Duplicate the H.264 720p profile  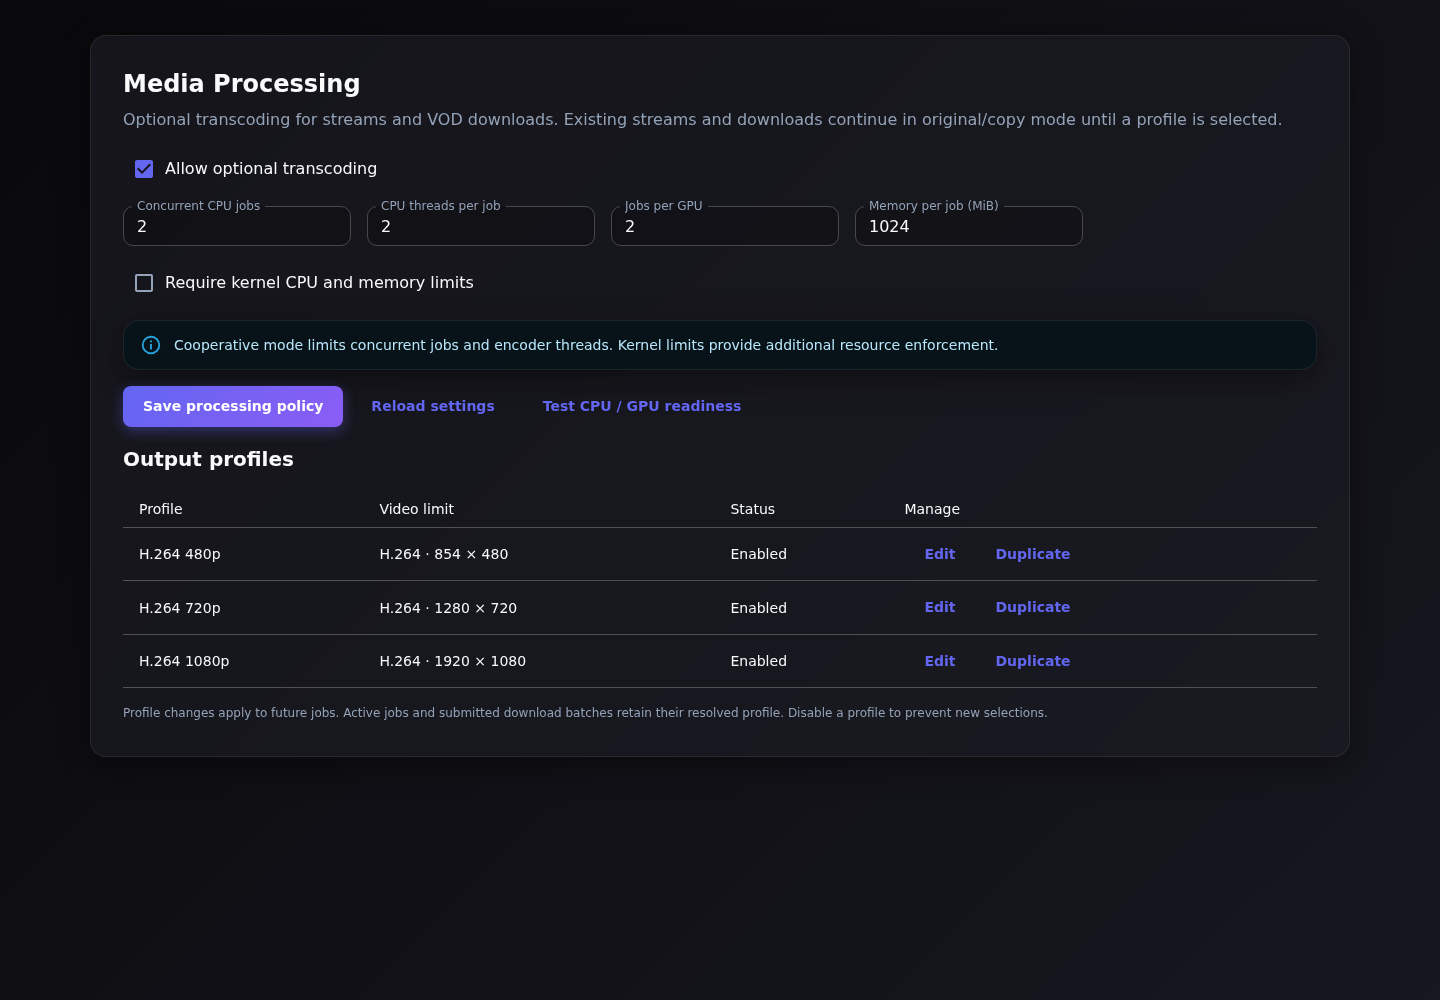[x=1033, y=607]
